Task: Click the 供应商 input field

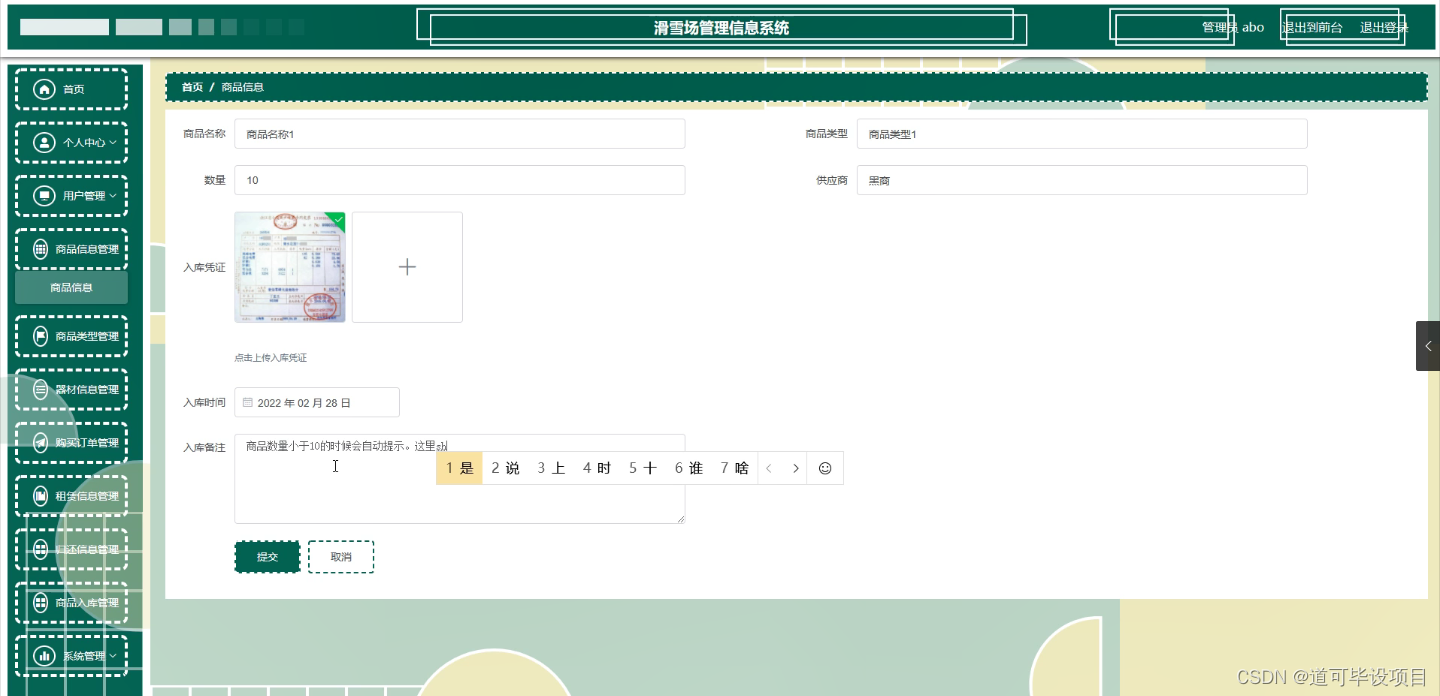Action: [1082, 180]
